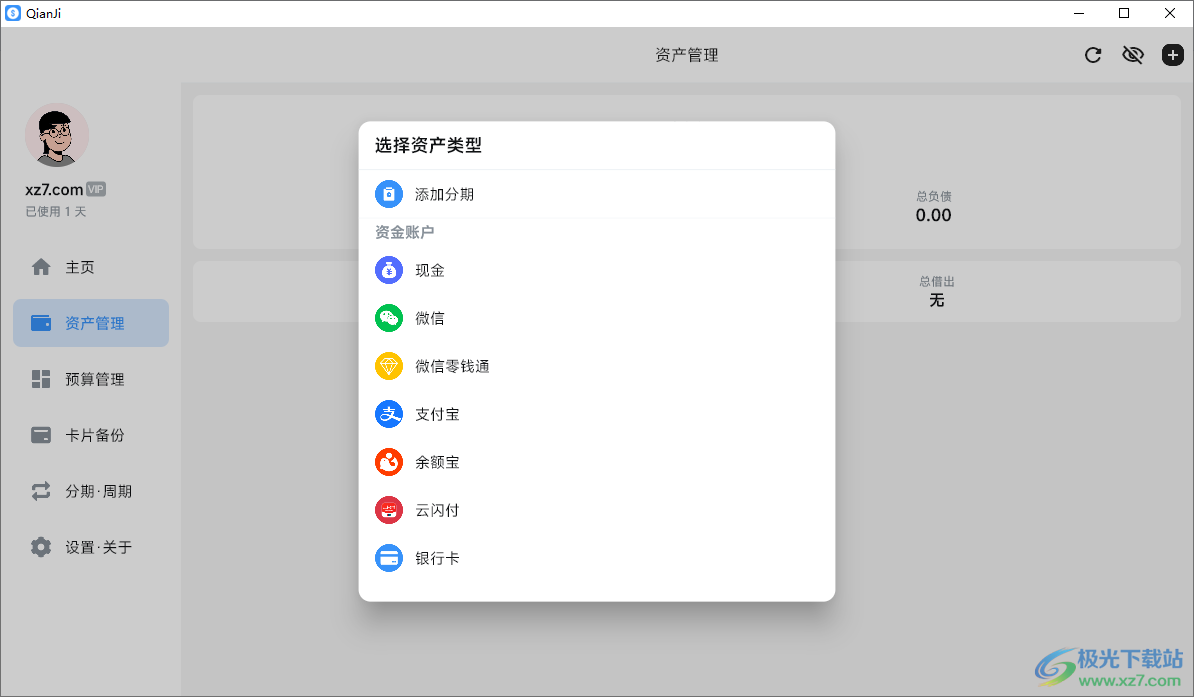Click the 预算管理 dashboard icon
The height and width of the screenshot is (697, 1194).
coord(41,379)
